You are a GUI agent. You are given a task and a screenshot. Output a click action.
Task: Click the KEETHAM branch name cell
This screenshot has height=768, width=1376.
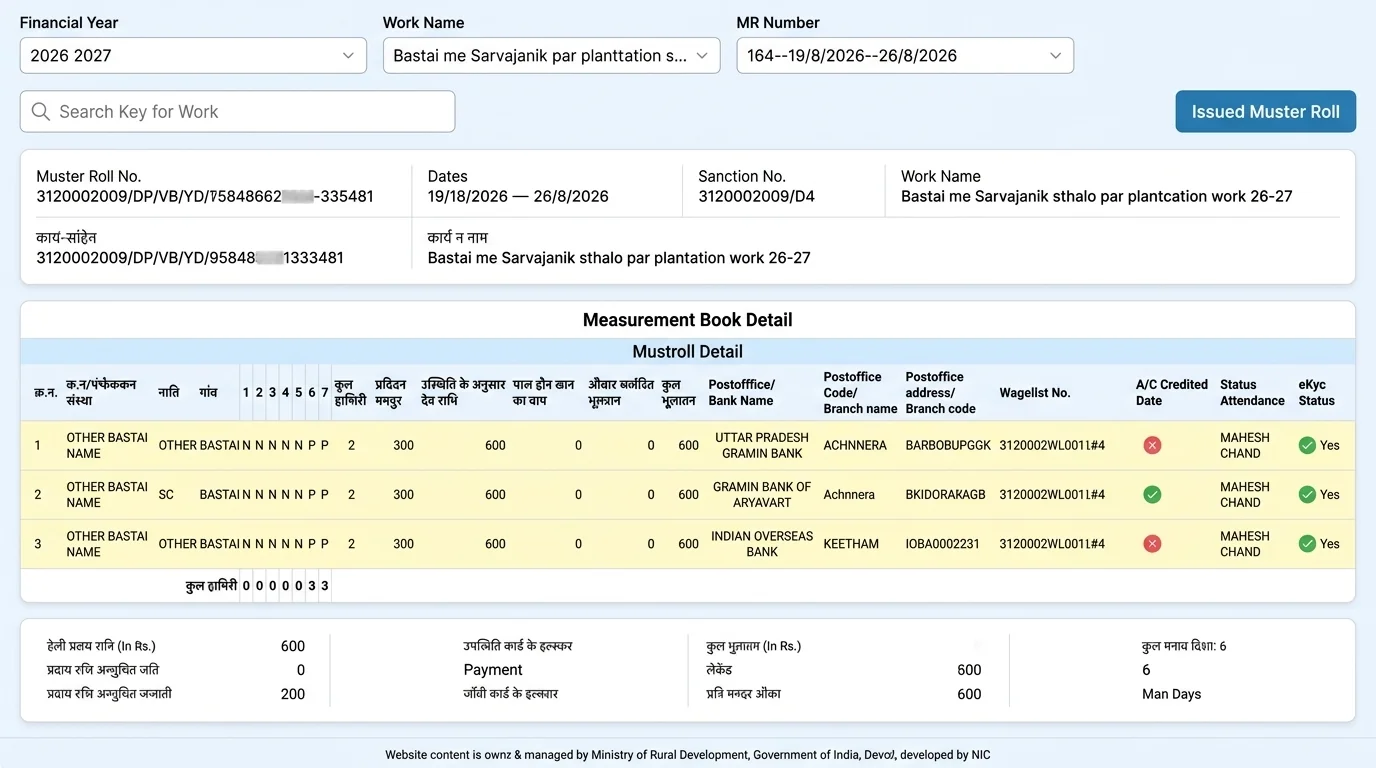[851, 544]
